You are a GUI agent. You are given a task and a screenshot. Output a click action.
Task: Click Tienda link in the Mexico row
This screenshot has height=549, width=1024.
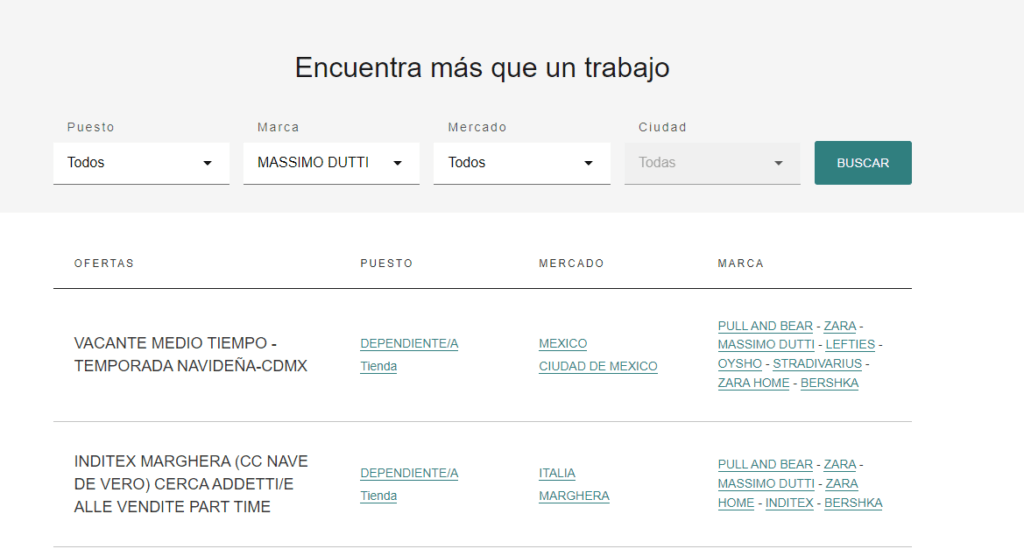(x=378, y=366)
